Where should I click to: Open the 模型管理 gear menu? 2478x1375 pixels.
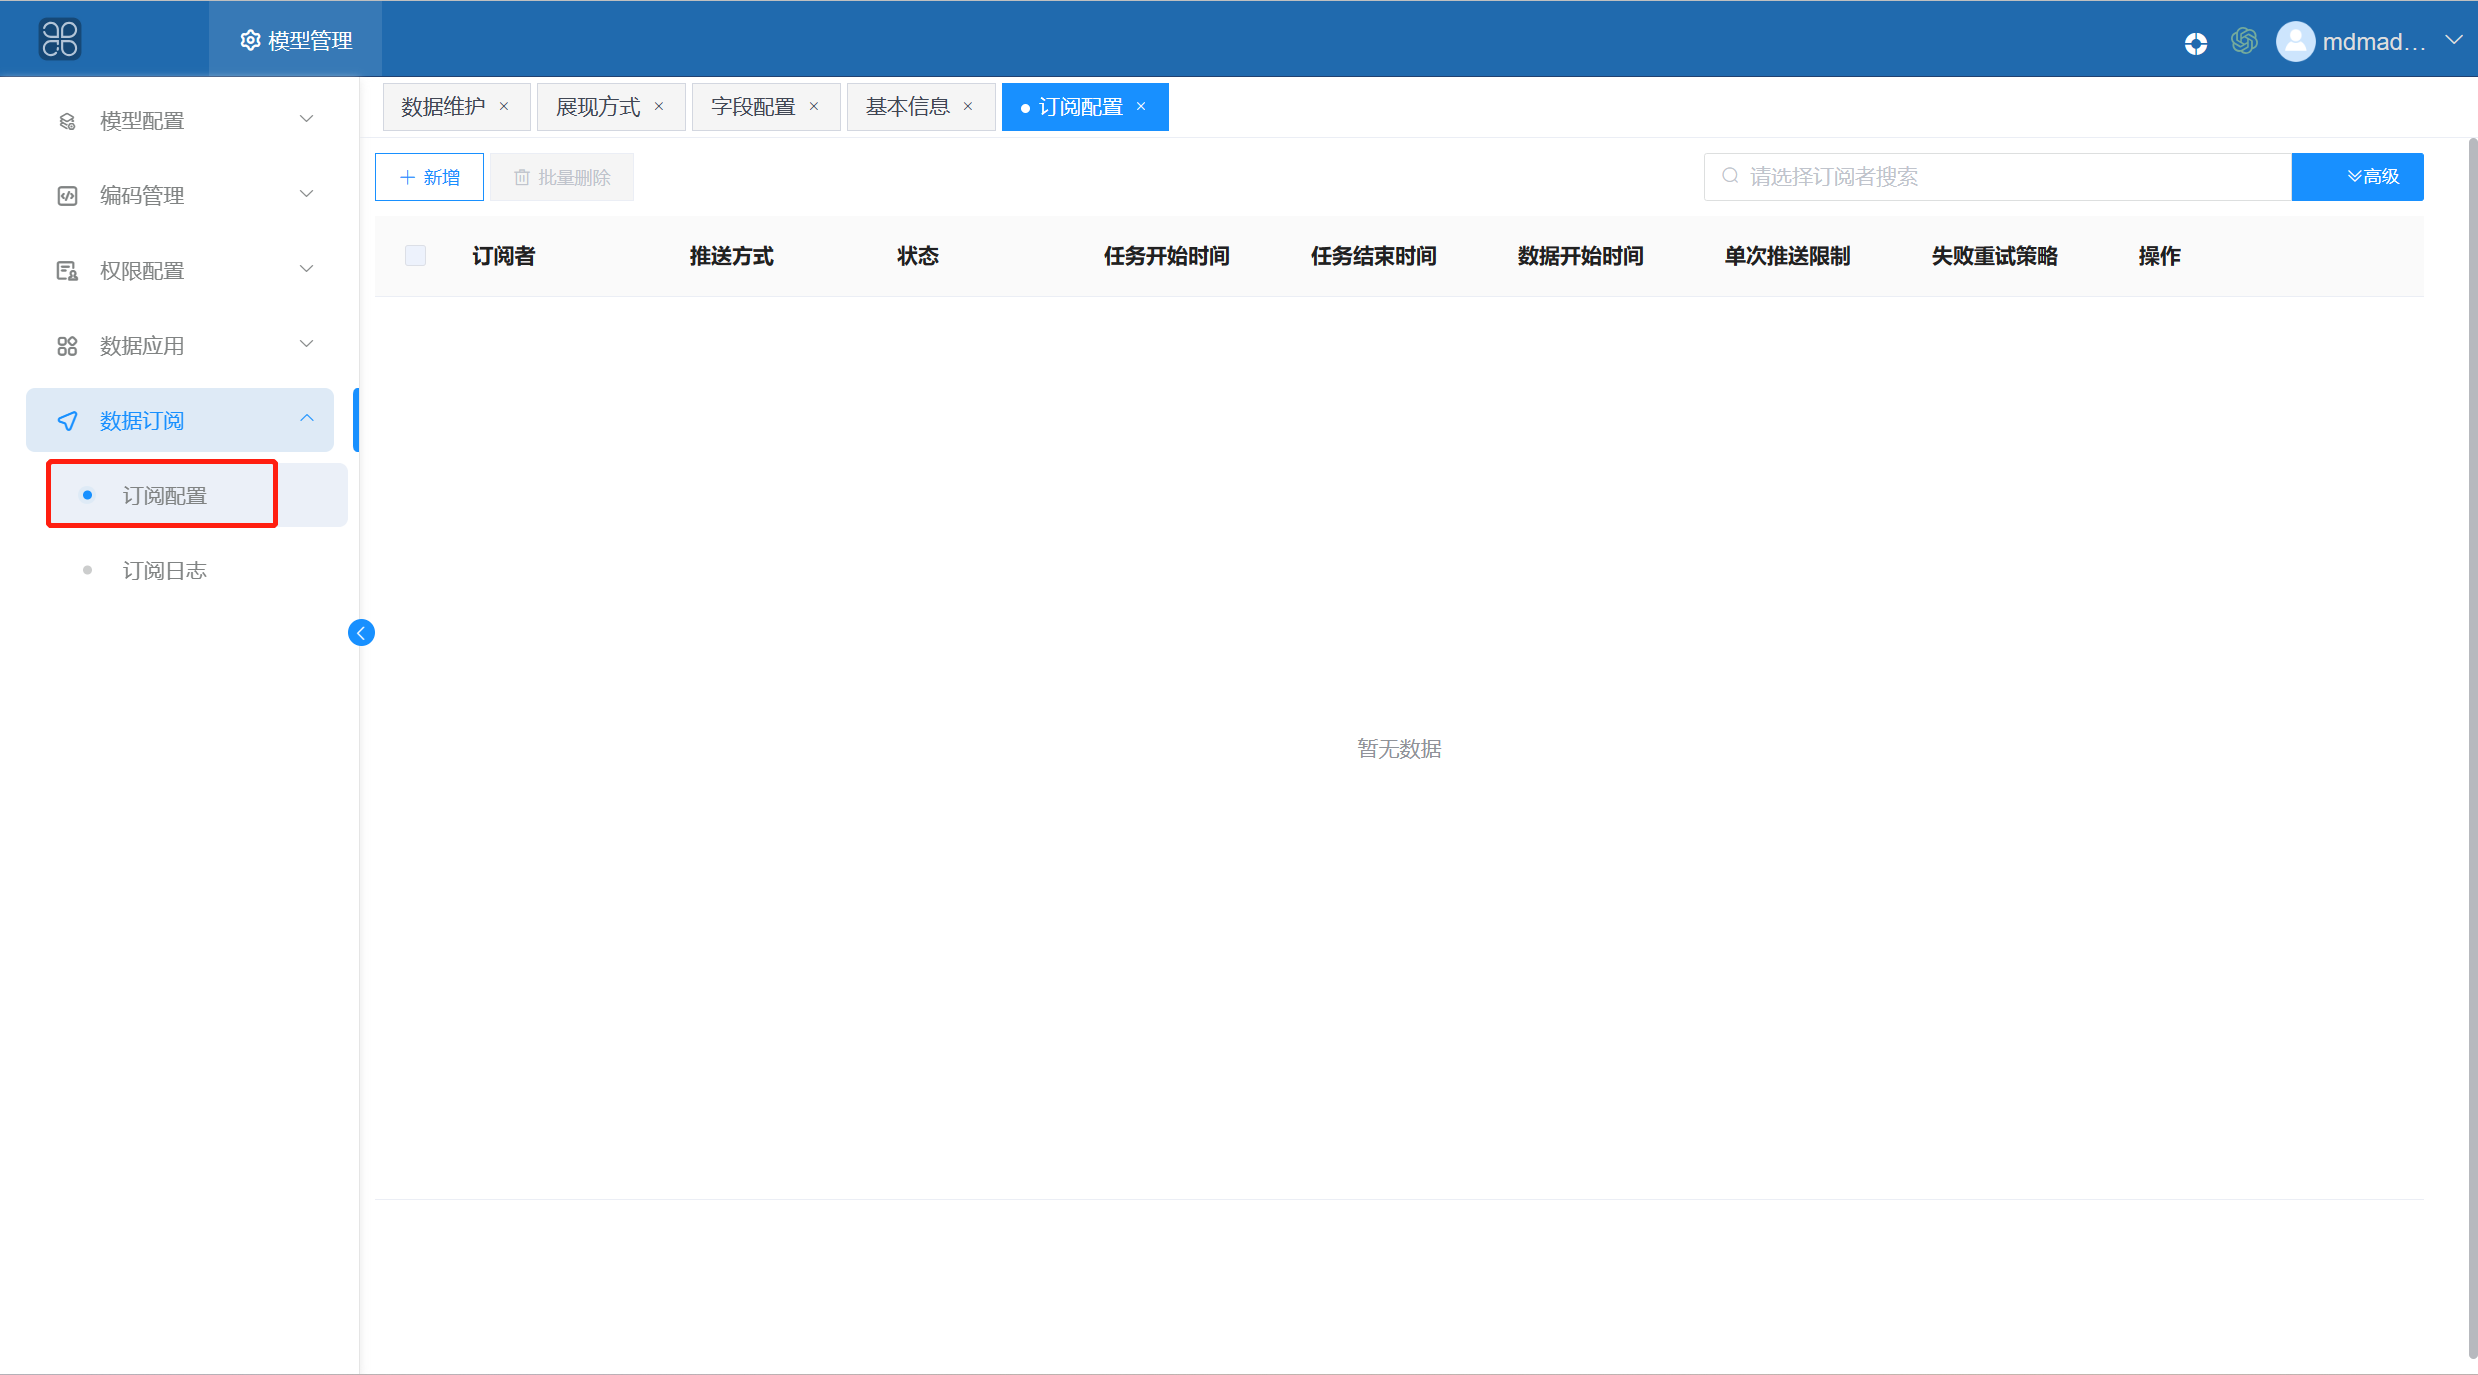tap(296, 40)
